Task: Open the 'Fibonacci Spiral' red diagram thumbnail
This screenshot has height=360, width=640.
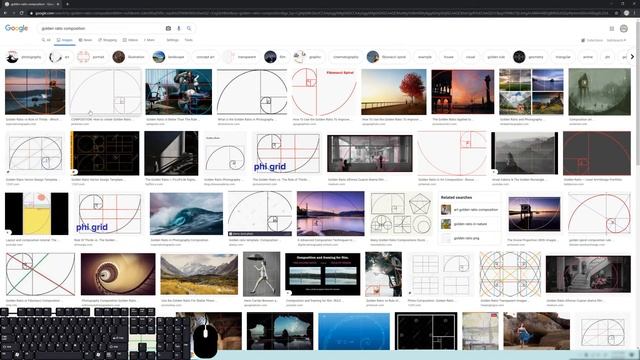Action: pyautogui.click(x=324, y=92)
